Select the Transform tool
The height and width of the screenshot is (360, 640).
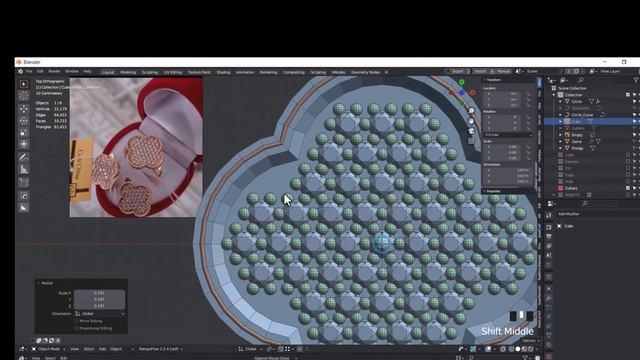point(24,144)
